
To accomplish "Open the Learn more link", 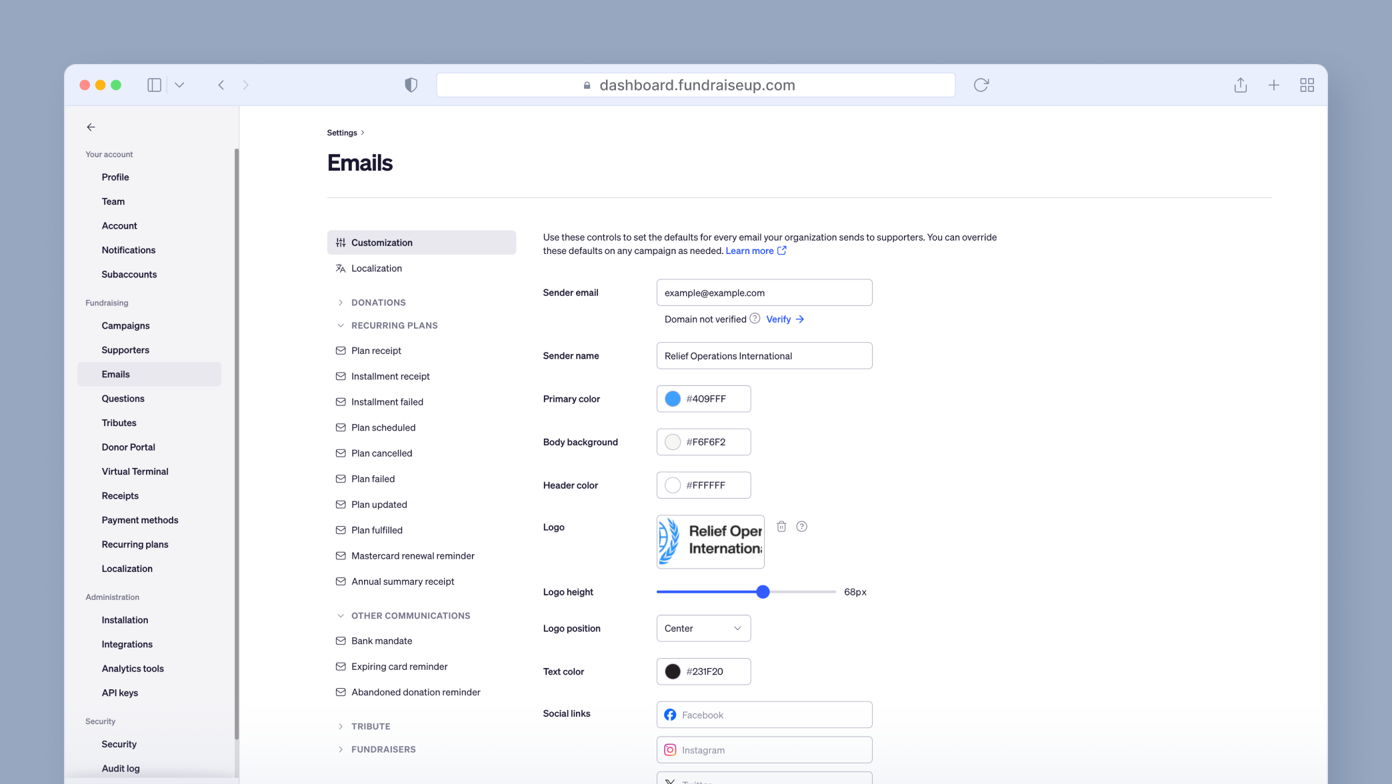I will coord(751,250).
